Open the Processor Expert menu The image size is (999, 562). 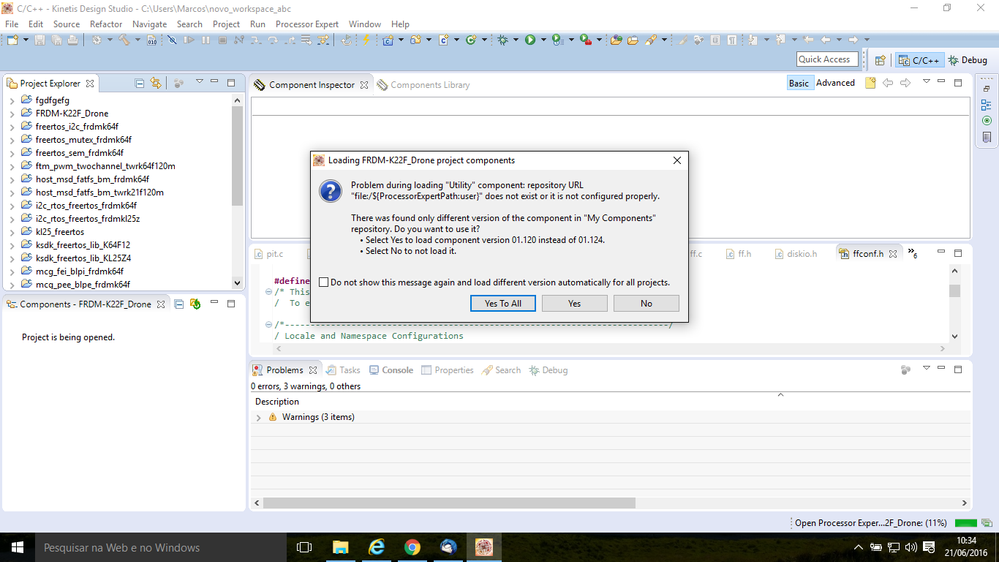307,24
